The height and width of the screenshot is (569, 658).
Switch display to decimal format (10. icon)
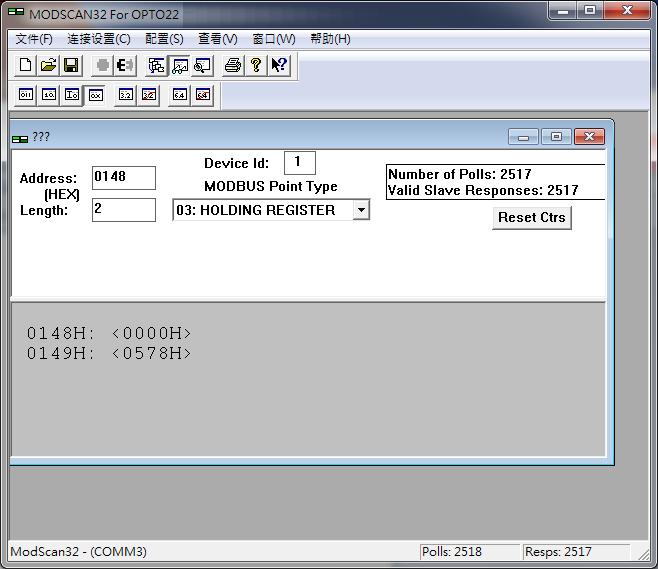49,95
